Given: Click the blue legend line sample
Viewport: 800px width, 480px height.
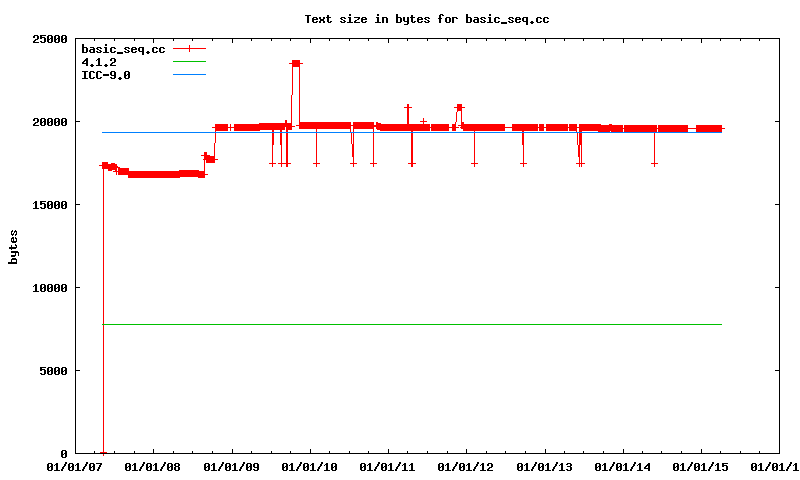Looking at the screenshot, I should click(189, 74).
